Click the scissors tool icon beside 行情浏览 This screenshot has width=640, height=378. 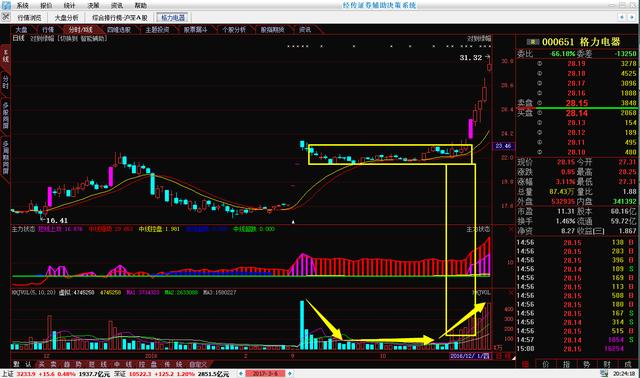pyautogui.click(x=6, y=17)
